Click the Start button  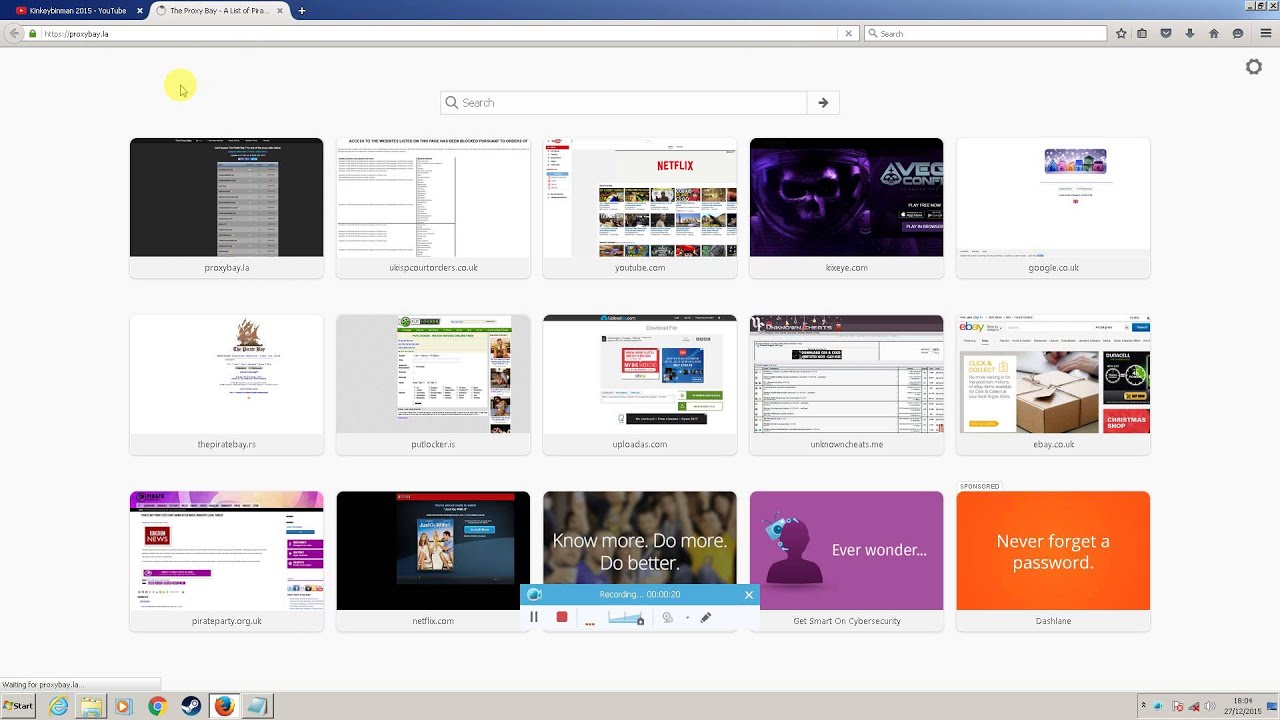click(18, 706)
